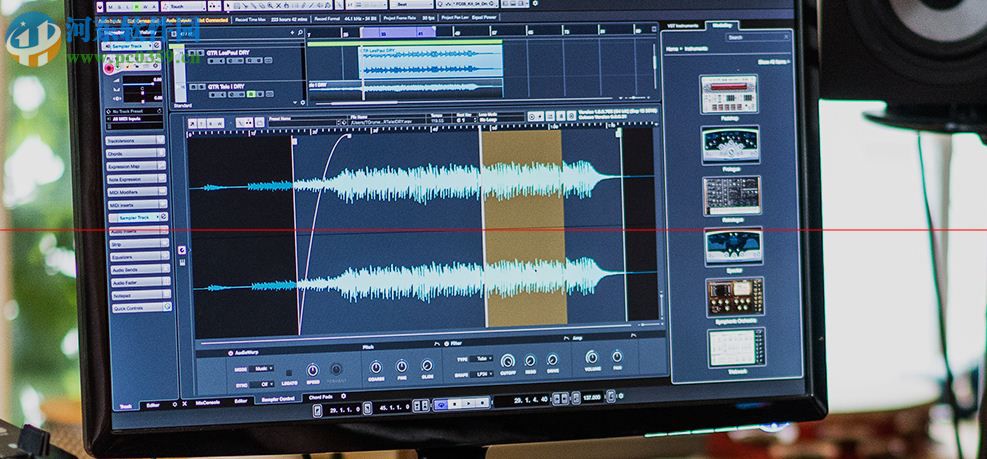This screenshot has height=459, width=987.
Task: Open the Prologue instrument thumbnail
Action: click(x=730, y=145)
